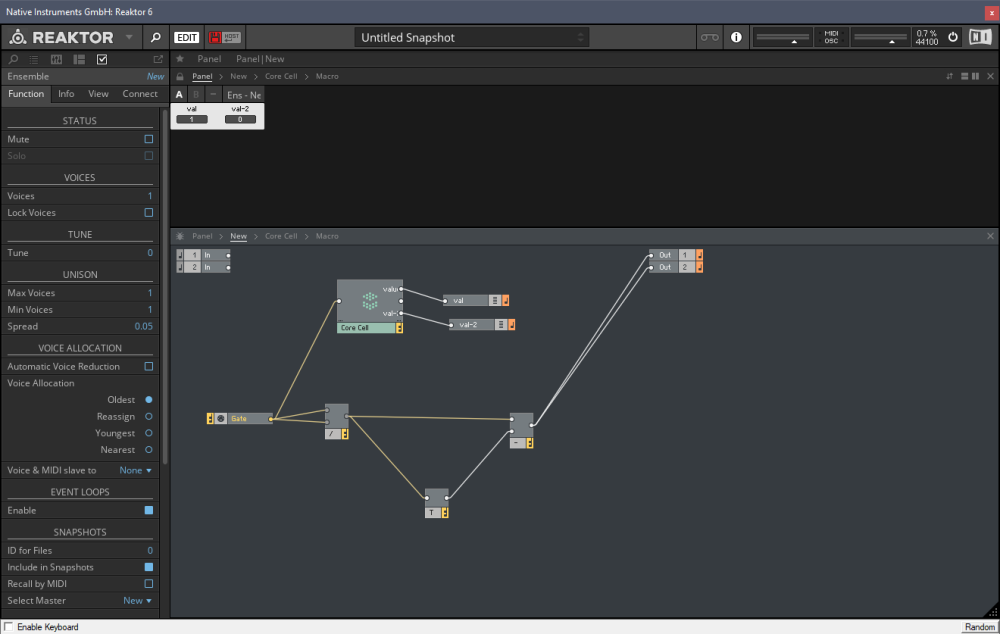Click the Spread value 0.05
This screenshot has height=634, width=1000.
click(143, 326)
